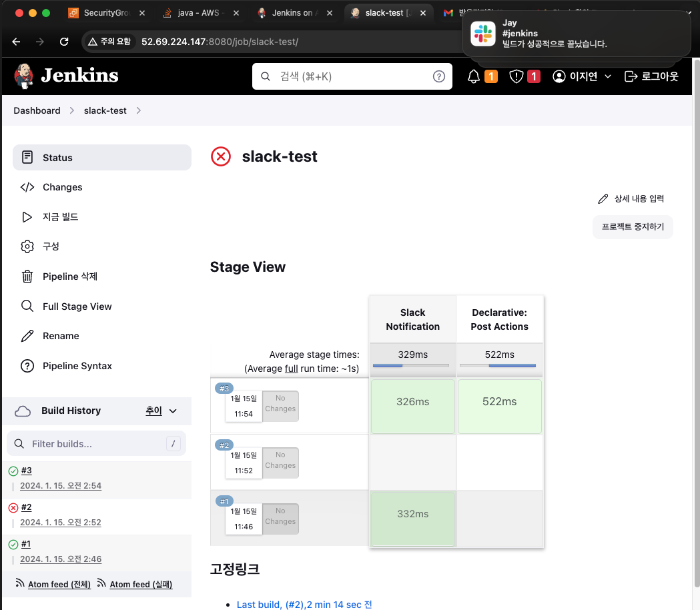Image resolution: width=700 pixels, height=610 pixels.
Task: Open Full Stage View in sidebar
Action: tap(102, 306)
